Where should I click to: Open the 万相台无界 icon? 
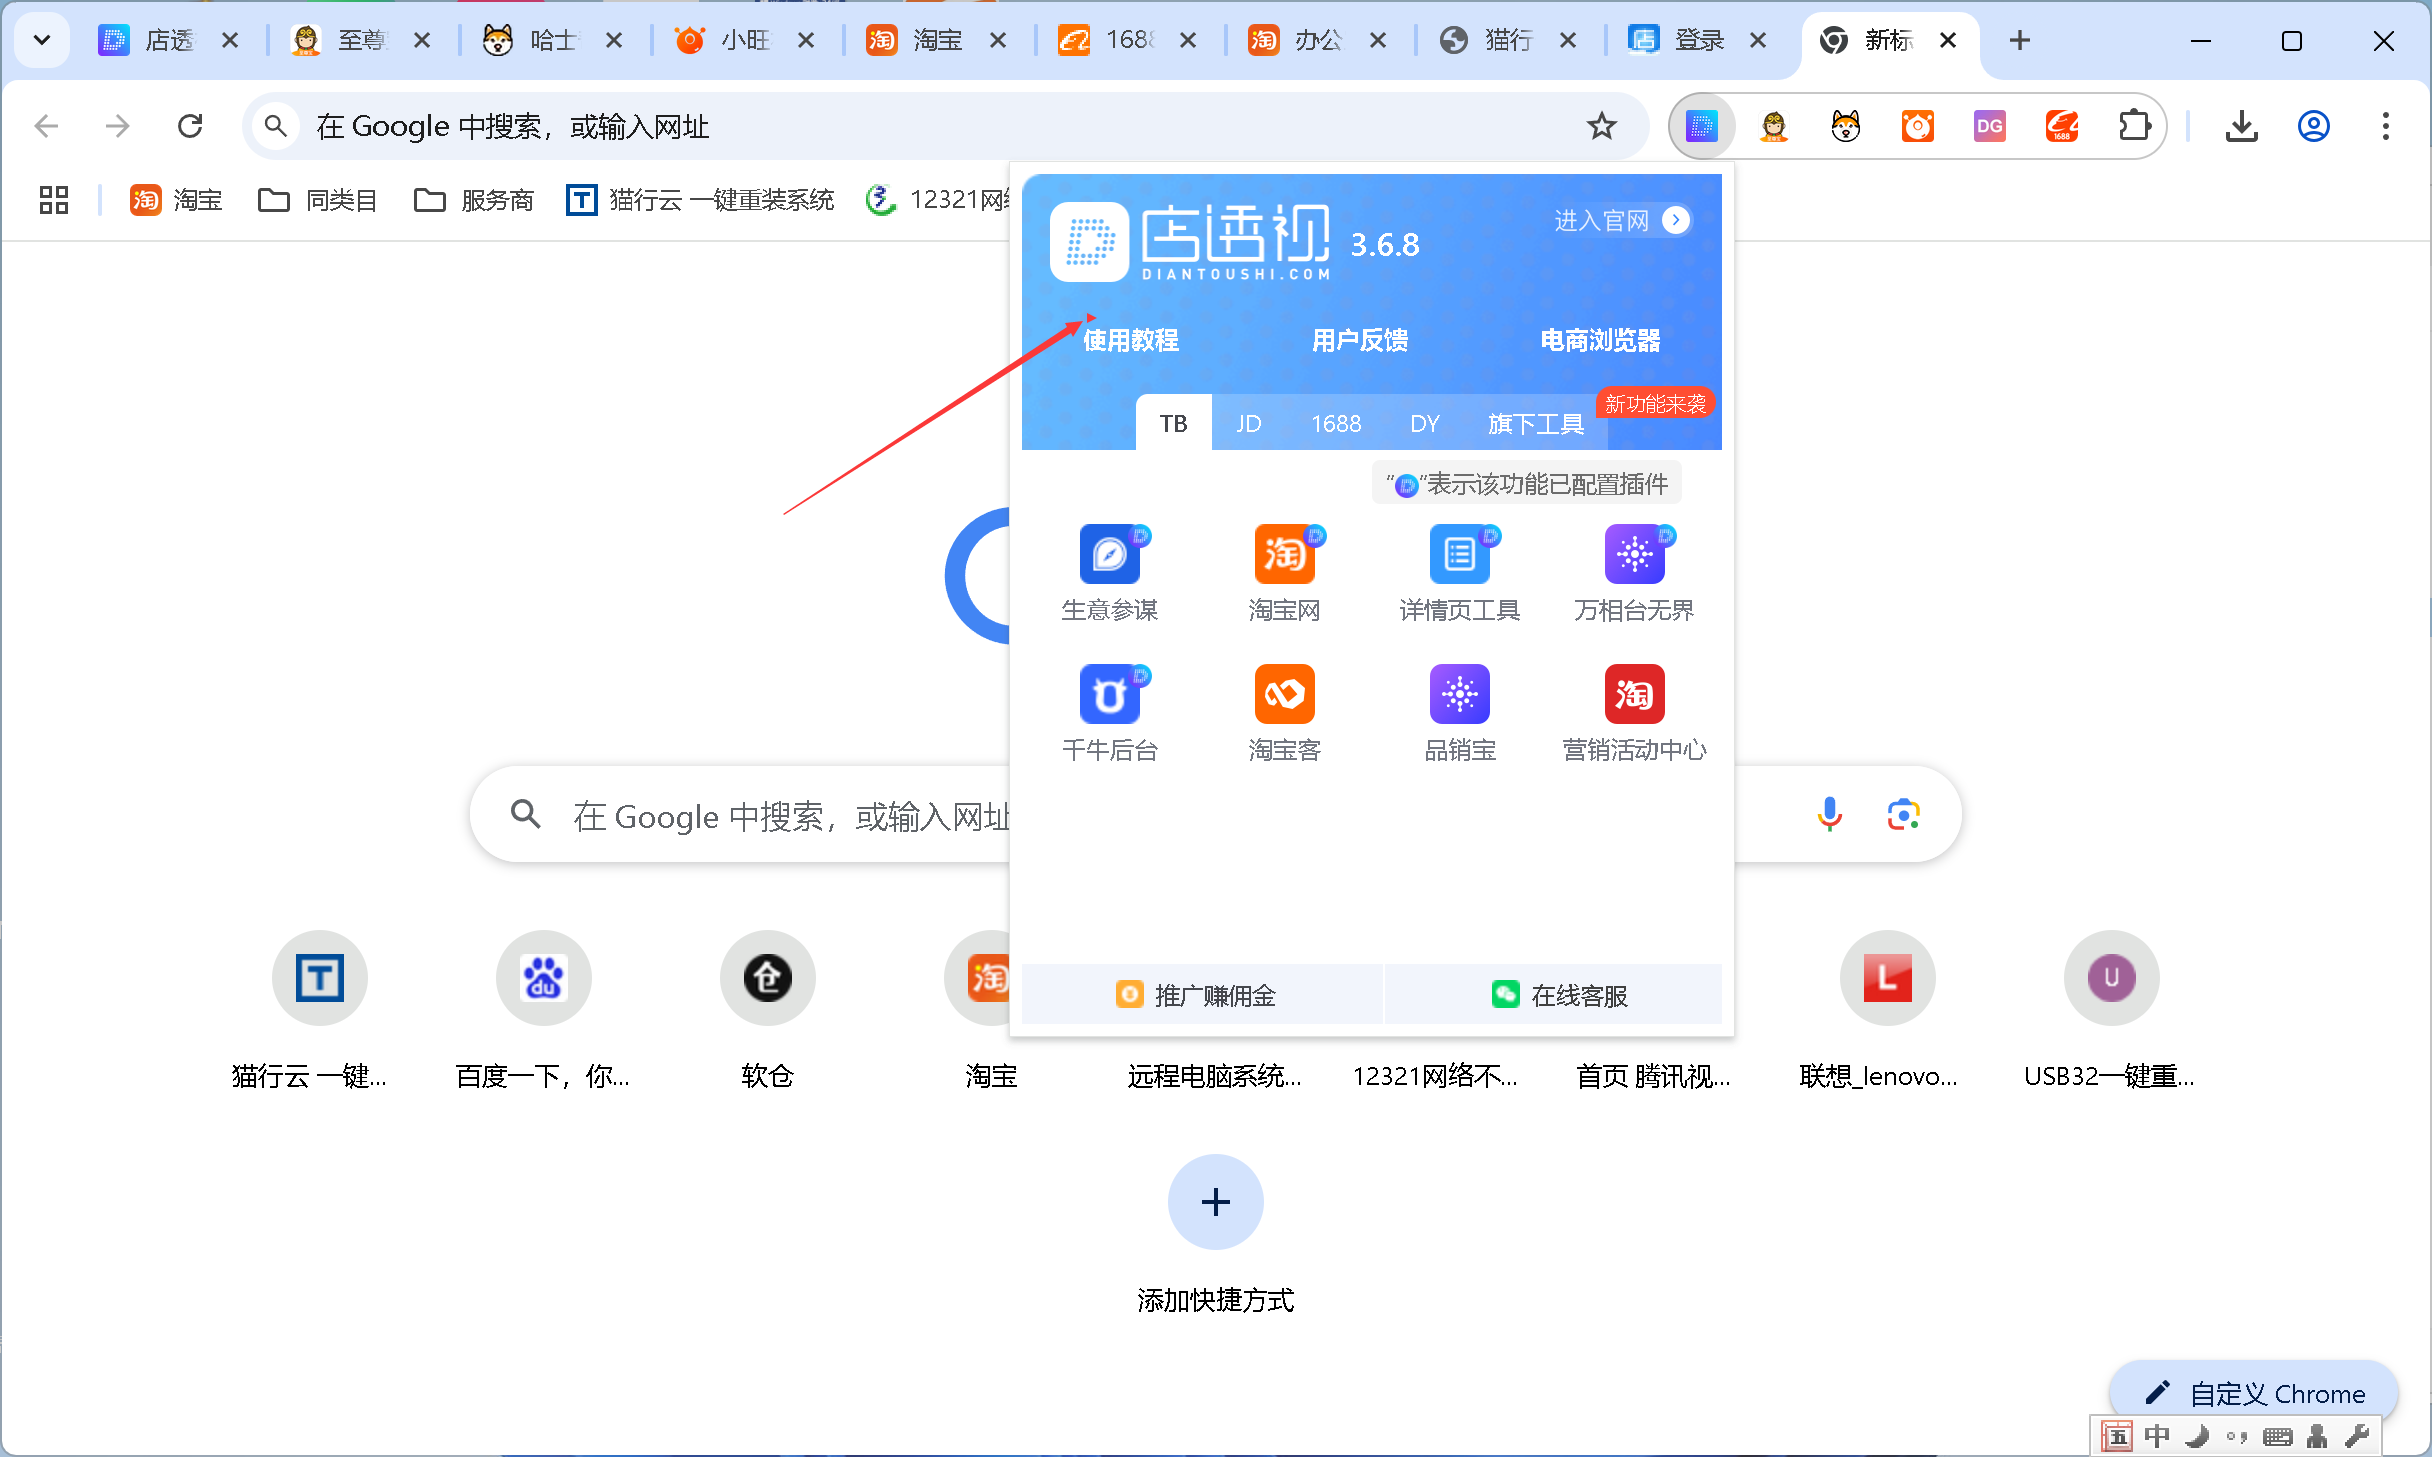tap(1635, 555)
